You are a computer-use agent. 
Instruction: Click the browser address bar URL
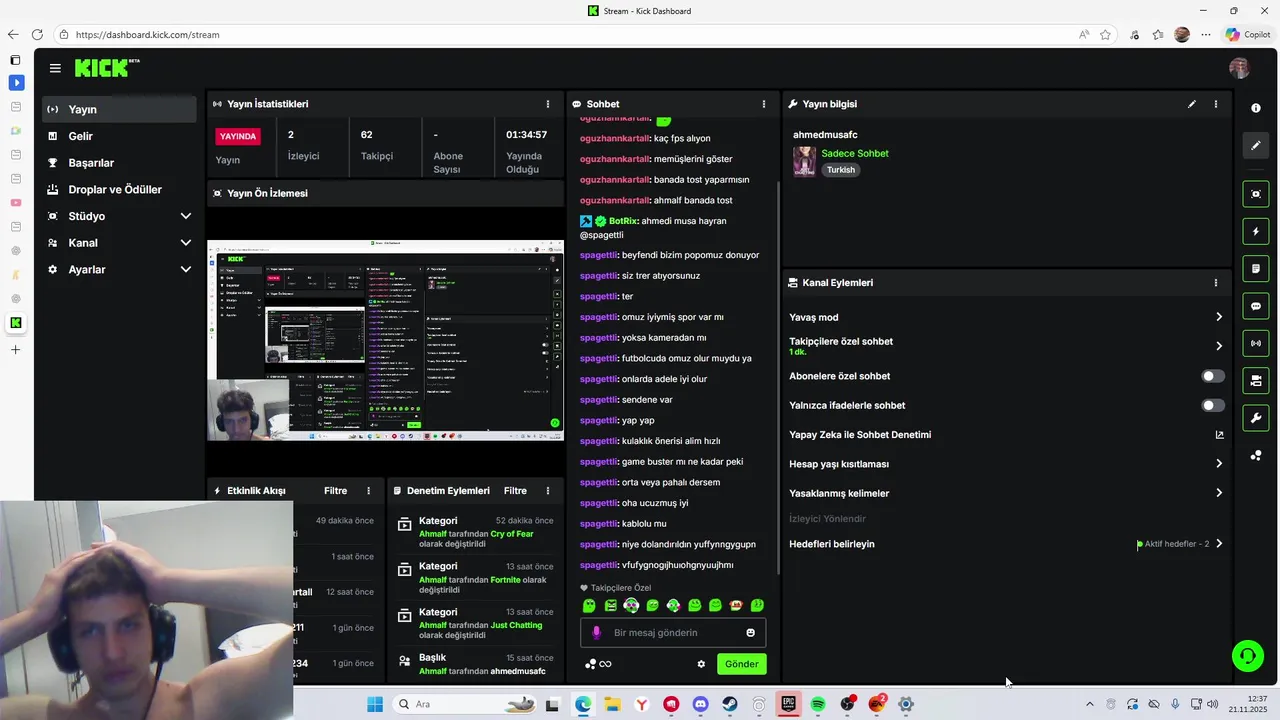(148, 34)
